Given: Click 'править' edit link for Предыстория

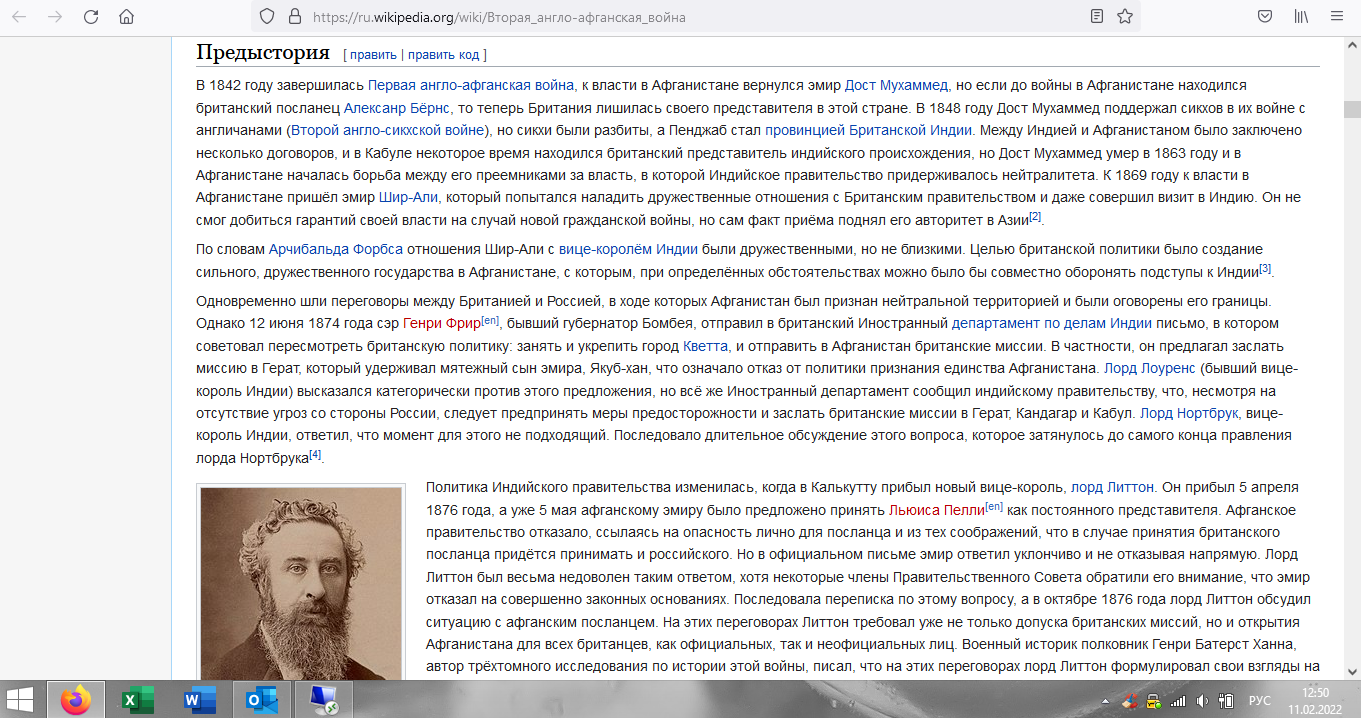Looking at the screenshot, I should pos(373,54).
